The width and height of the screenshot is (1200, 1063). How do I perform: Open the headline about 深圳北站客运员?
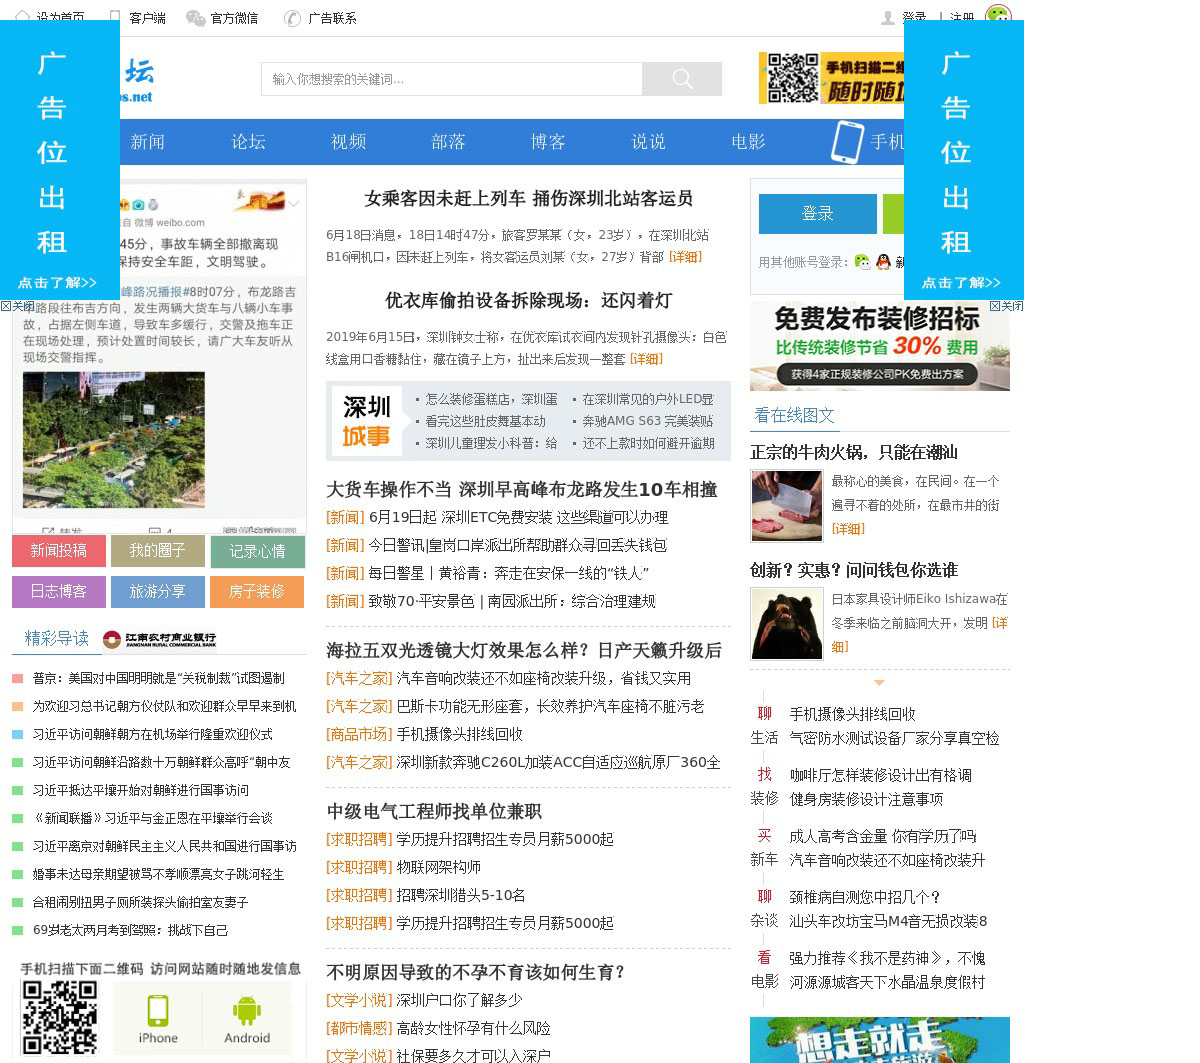[x=528, y=199]
